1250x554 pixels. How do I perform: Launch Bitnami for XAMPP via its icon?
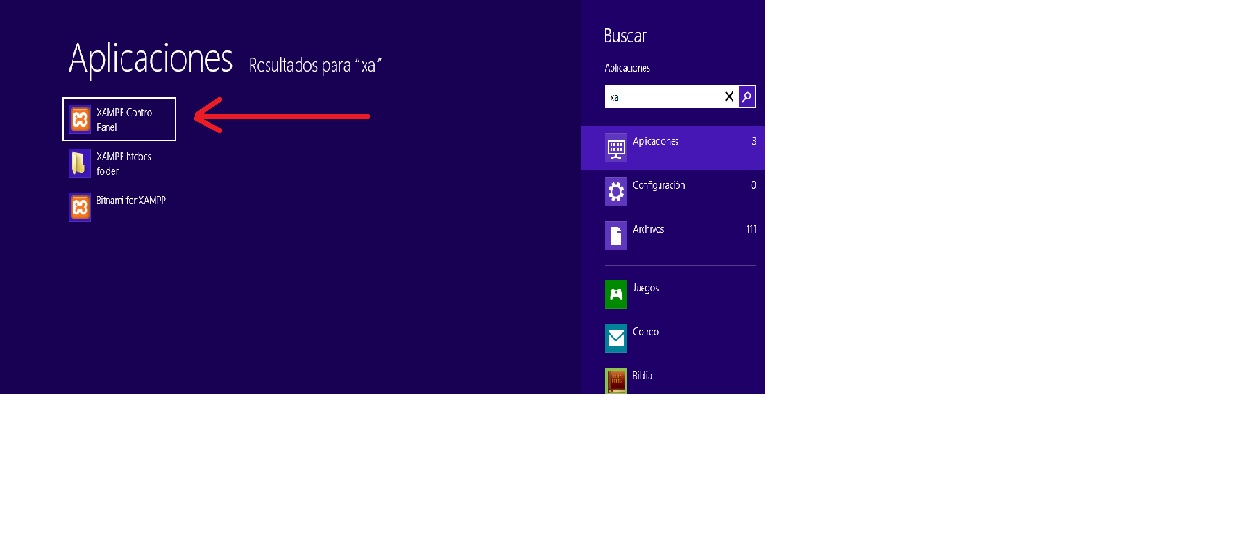click(x=80, y=207)
